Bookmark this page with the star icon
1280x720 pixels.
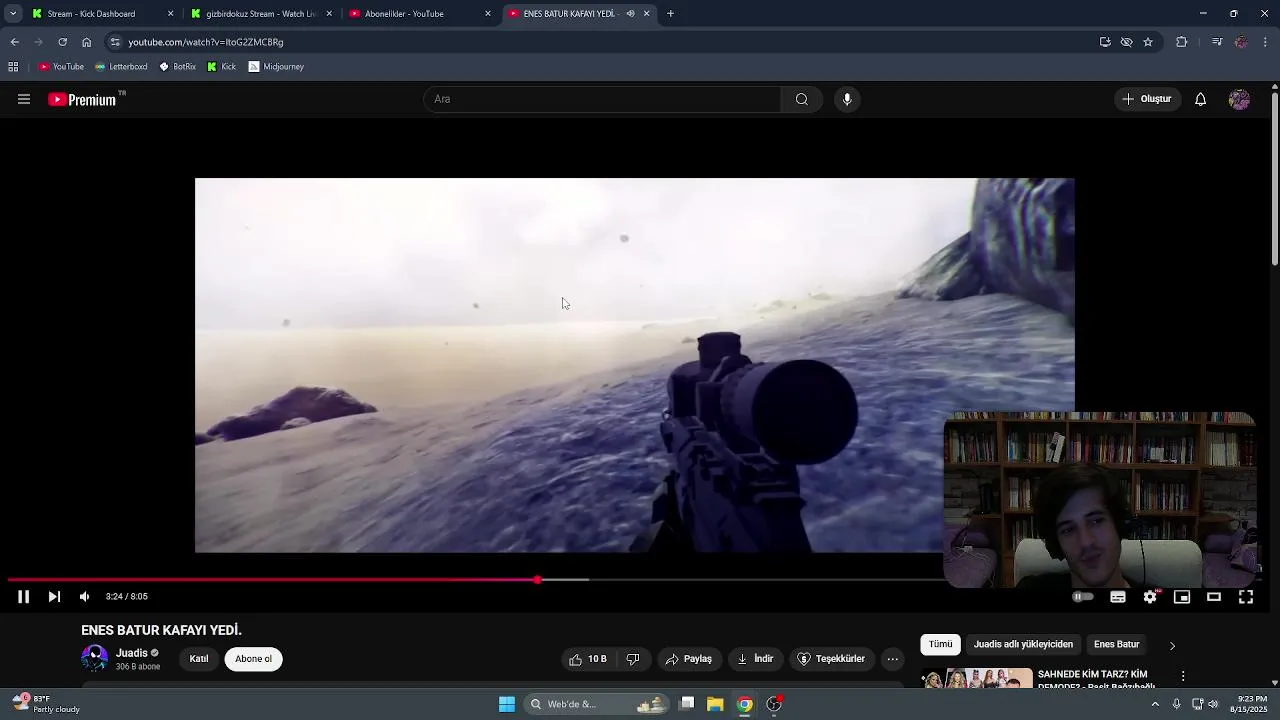coord(1148,42)
